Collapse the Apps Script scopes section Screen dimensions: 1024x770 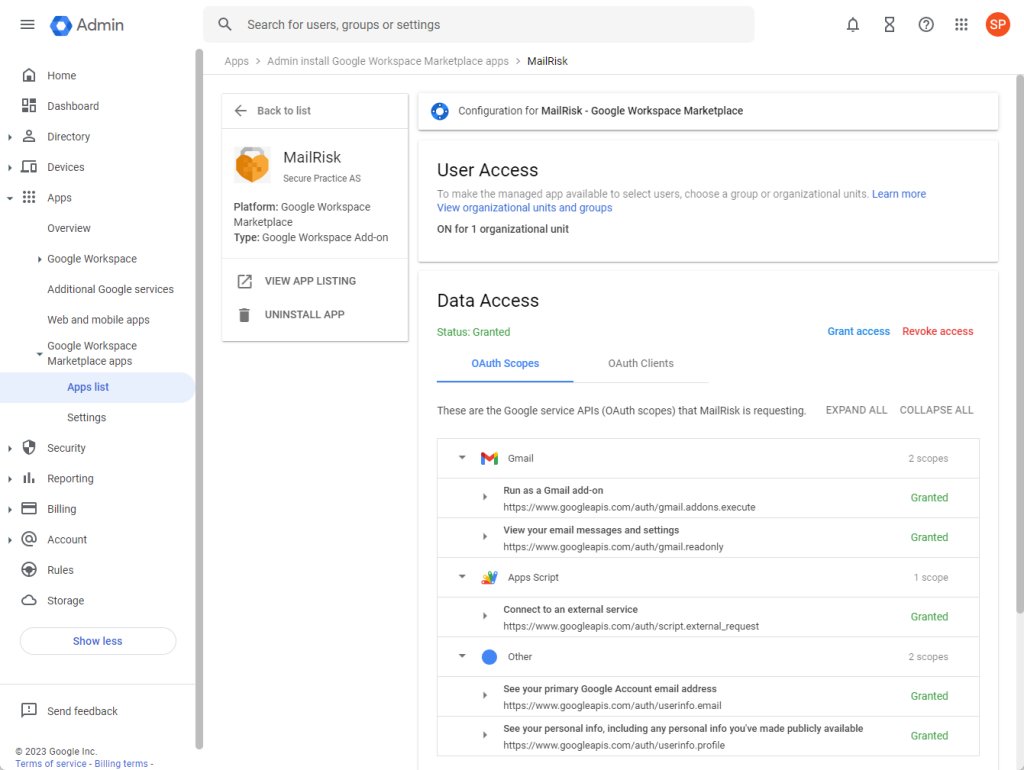click(x=462, y=577)
